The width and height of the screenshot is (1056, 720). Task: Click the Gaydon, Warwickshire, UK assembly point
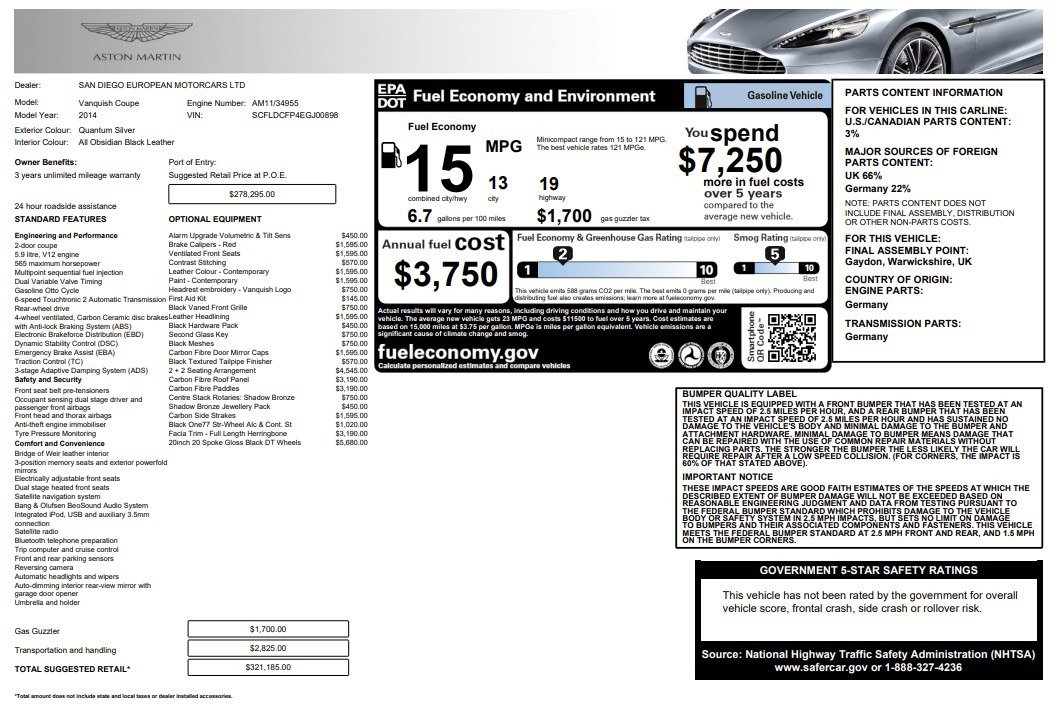pos(908,261)
